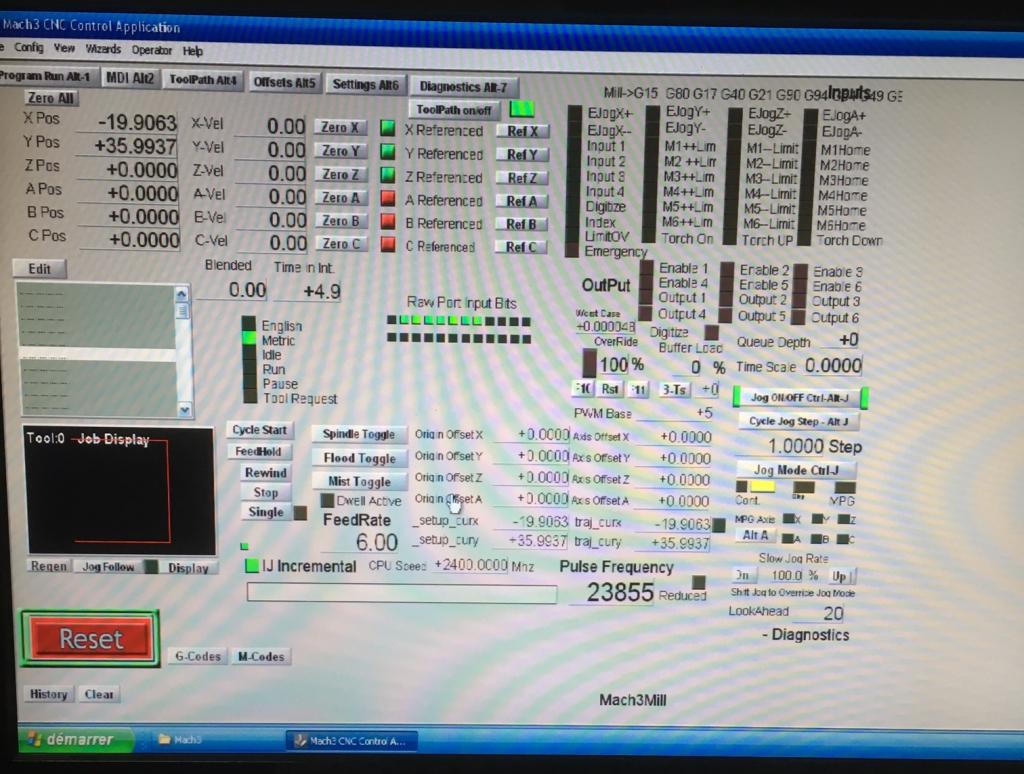The image size is (1024, 774).
Task: Open the Config menu
Action: click(29, 47)
